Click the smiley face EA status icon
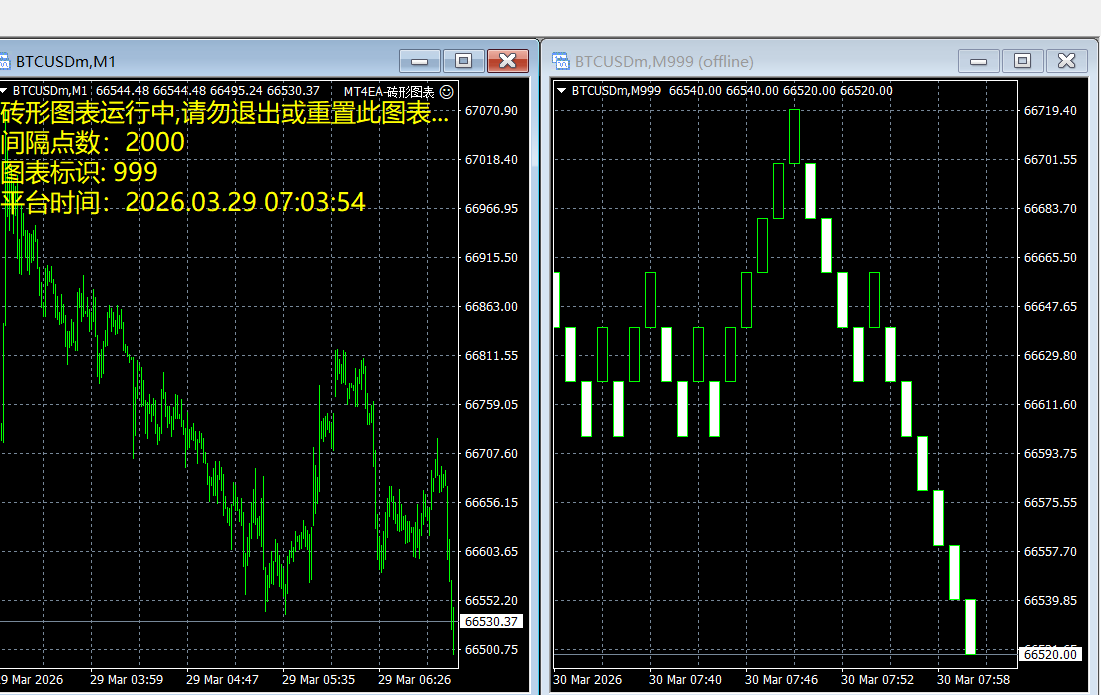 tap(447, 91)
